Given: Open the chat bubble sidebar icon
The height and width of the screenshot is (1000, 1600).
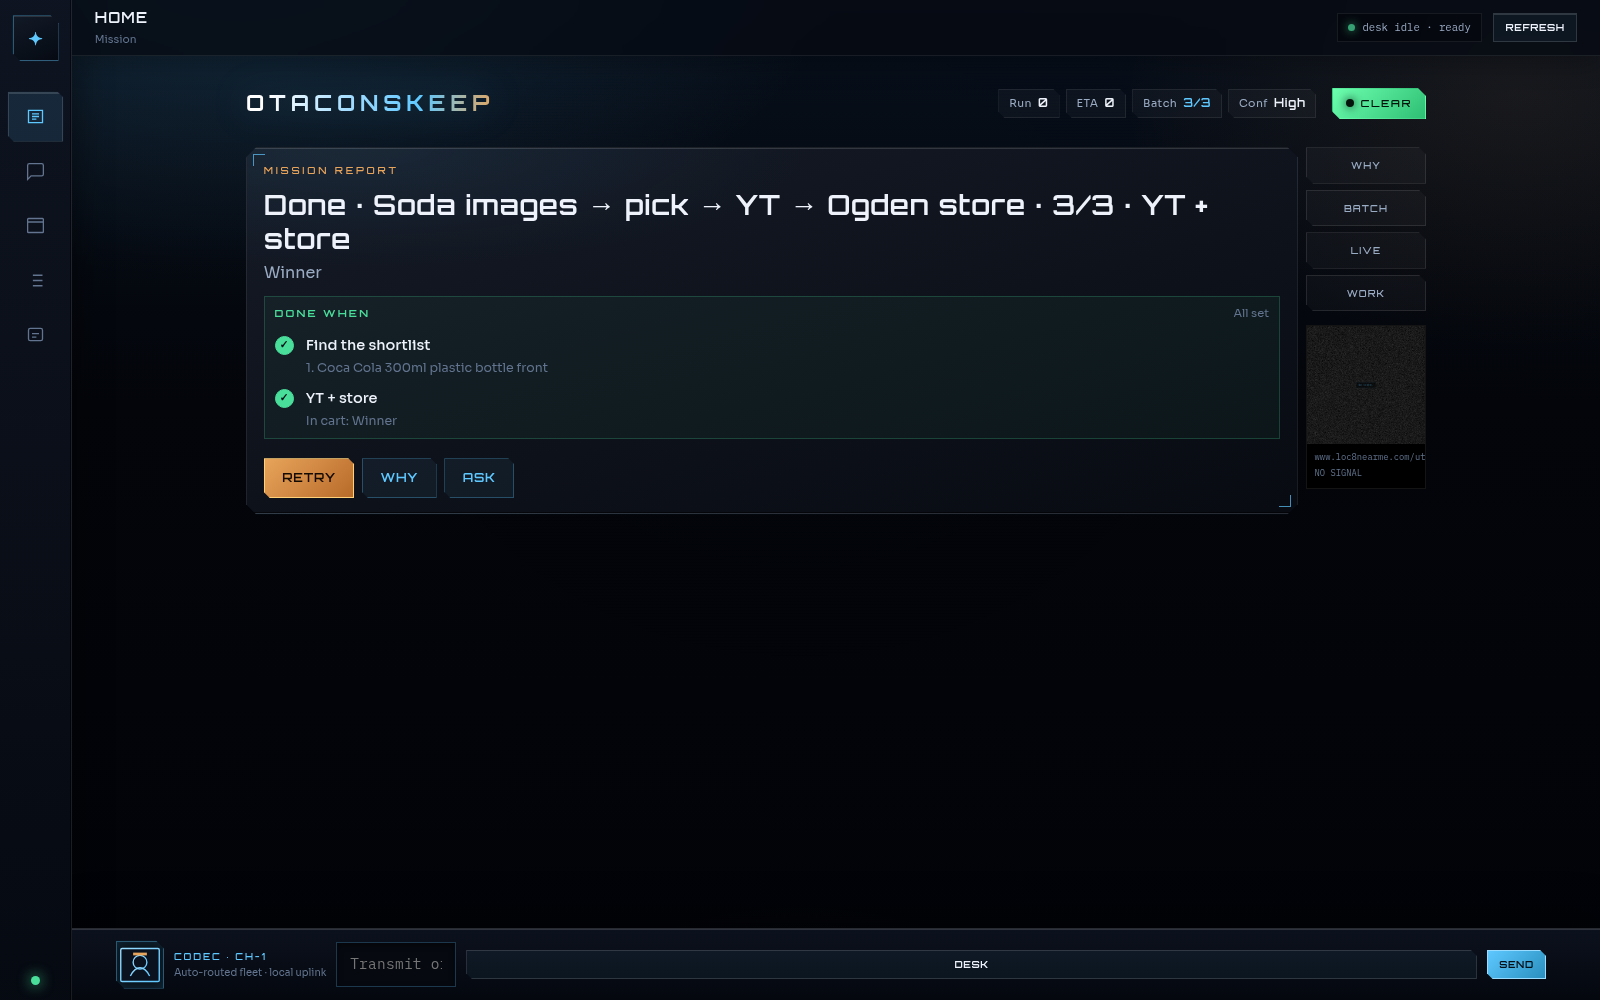Looking at the screenshot, I should click(x=35, y=171).
